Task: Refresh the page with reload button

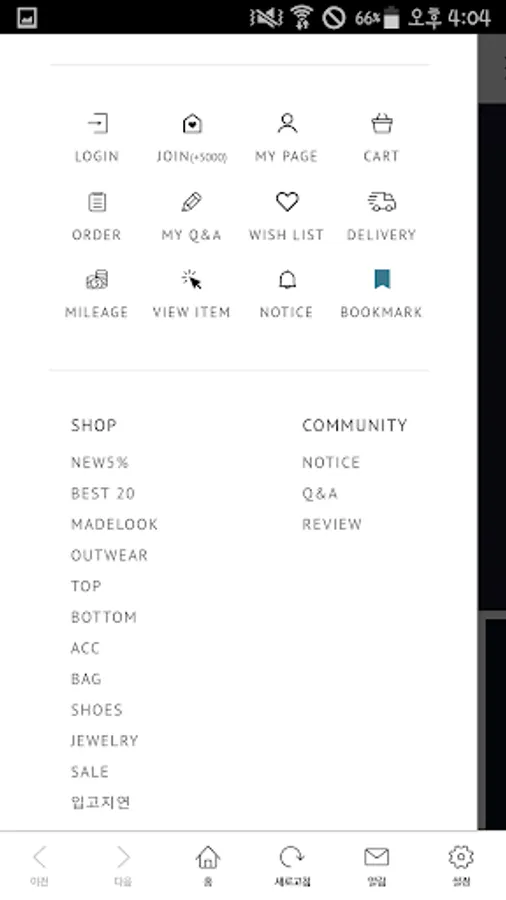Action: click(292, 865)
